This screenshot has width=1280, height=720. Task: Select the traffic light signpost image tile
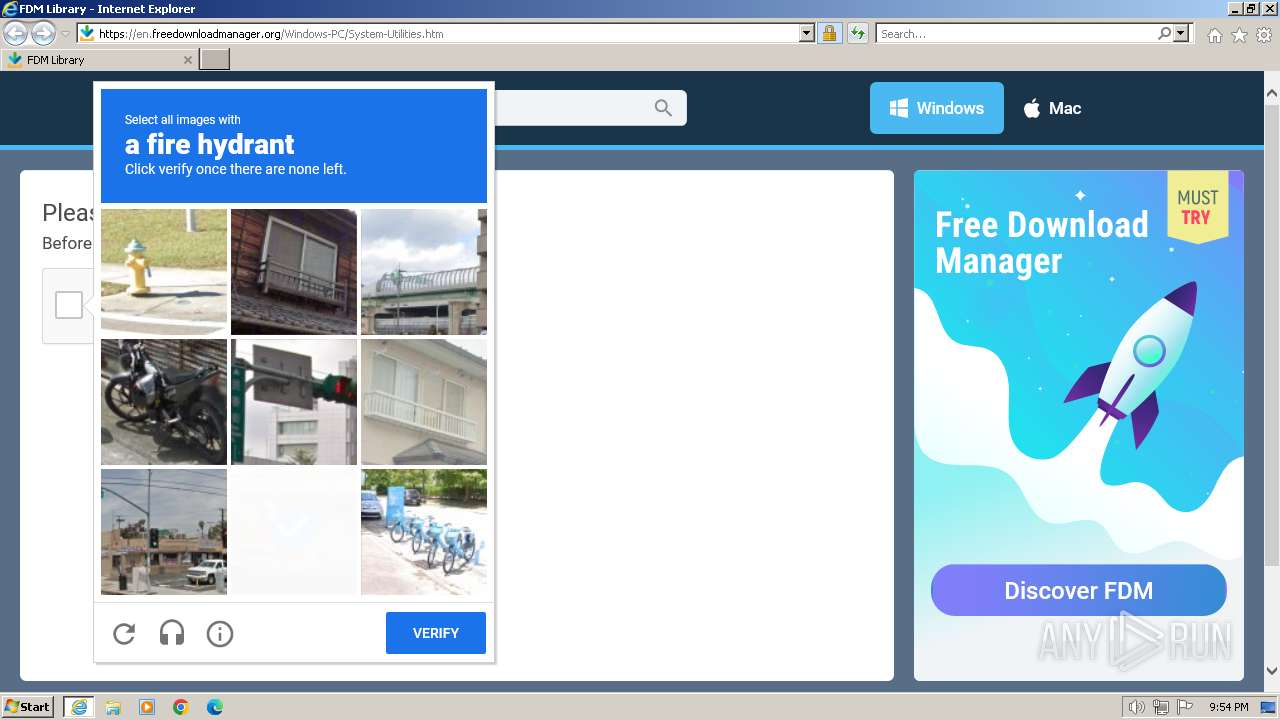point(294,401)
